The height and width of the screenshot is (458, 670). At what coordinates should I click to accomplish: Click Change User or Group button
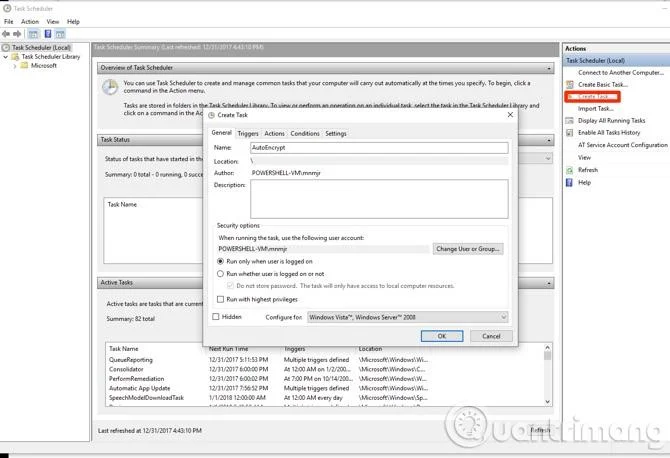(x=468, y=249)
